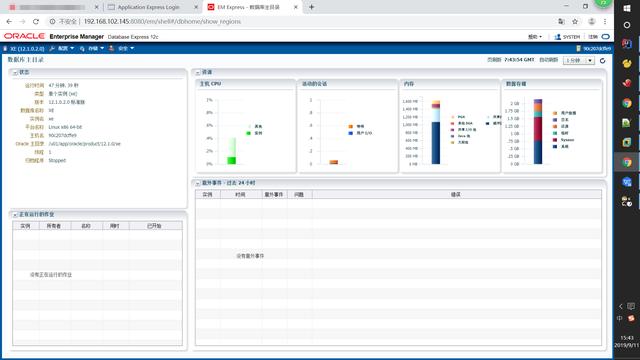
Task: Open the translate page icon in address bar
Action: point(561,21)
